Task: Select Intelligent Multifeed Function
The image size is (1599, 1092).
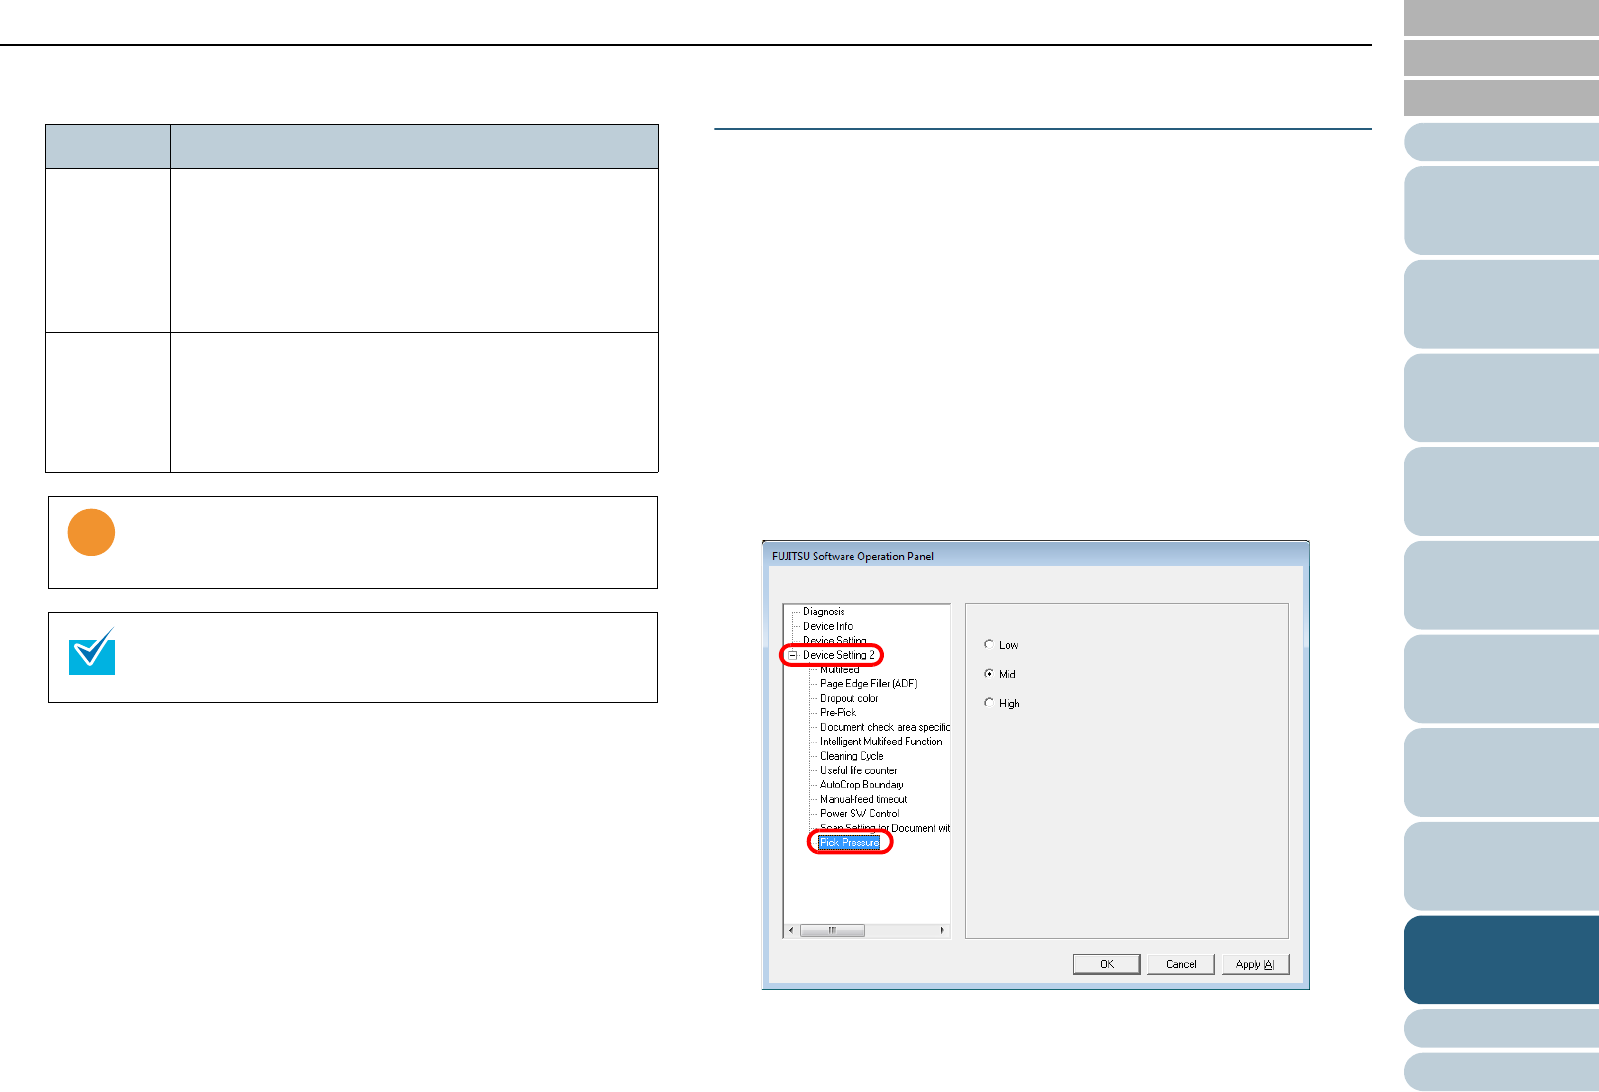Action: pyautogui.click(x=880, y=742)
